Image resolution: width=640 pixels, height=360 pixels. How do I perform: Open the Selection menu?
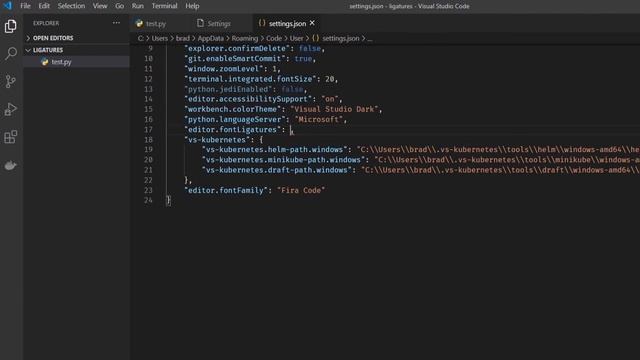(71, 6)
